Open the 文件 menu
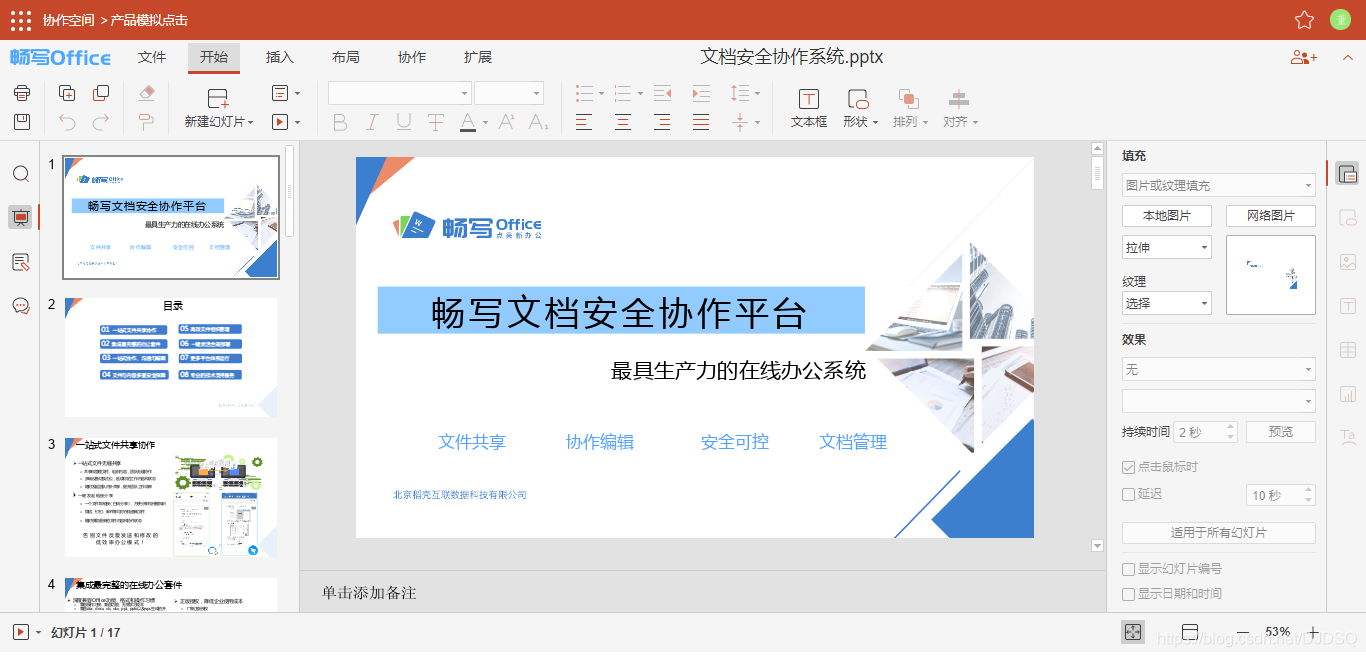Image resolution: width=1366 pixels, height=657 pixels. click(x=152, y=57)
